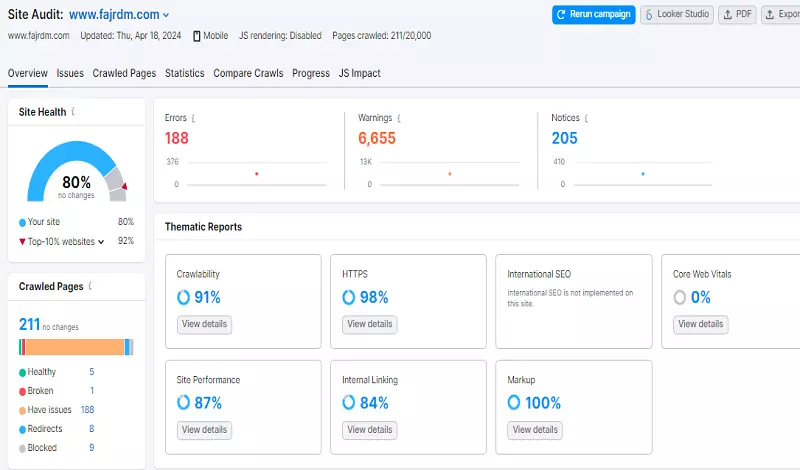Viewport: 800px width, 470px height.
Task: Click the green Healthy legend dot
Action: [x=22, y=373]
